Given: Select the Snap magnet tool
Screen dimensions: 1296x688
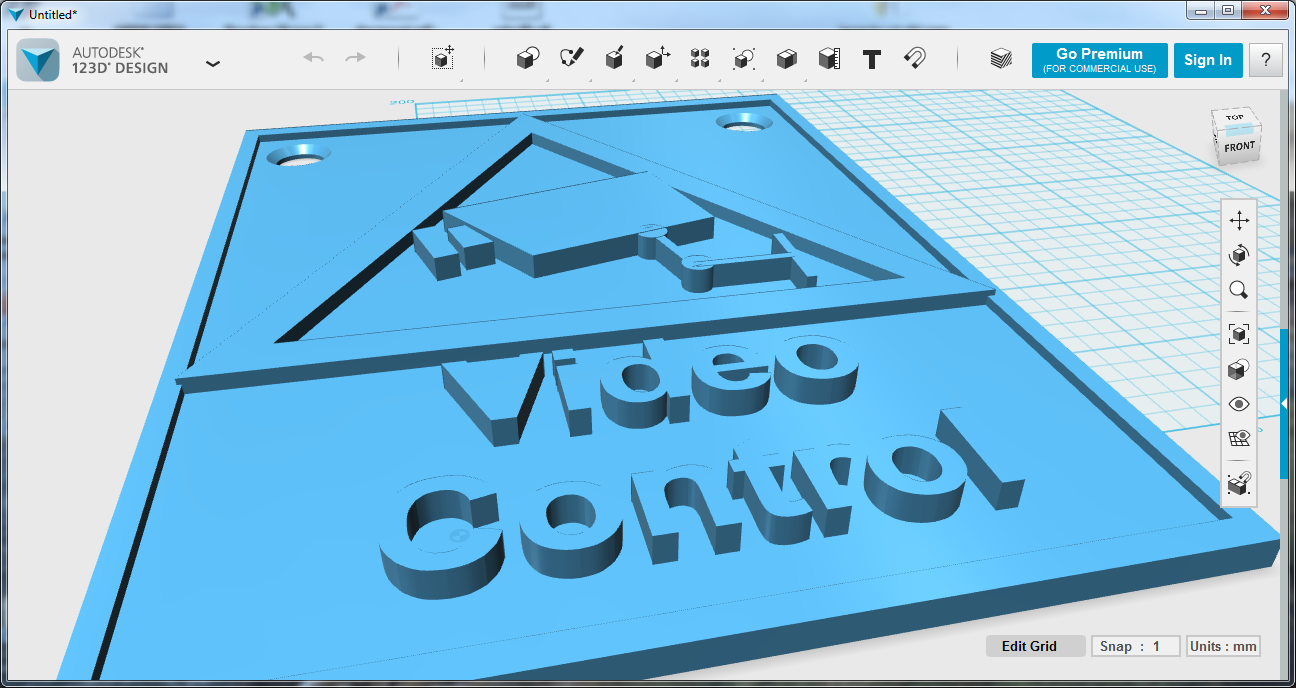Looking at the screenshot, I should 914,58.
